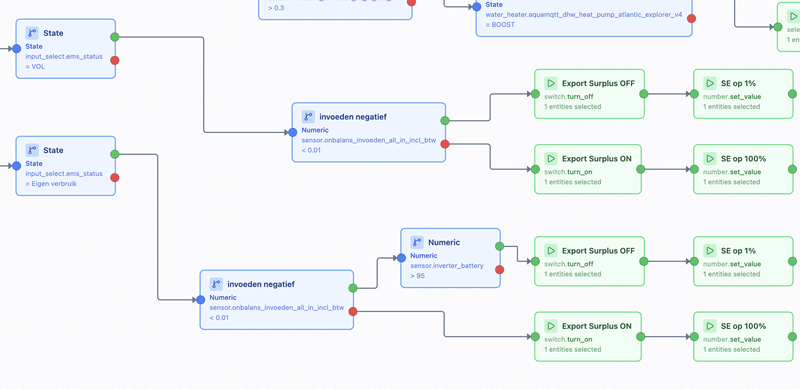Image resolution: width=800 pixels, height=389 pixels.
Task: Click branch icon on Numeric inverter_battery node
Action: point(417,242)
